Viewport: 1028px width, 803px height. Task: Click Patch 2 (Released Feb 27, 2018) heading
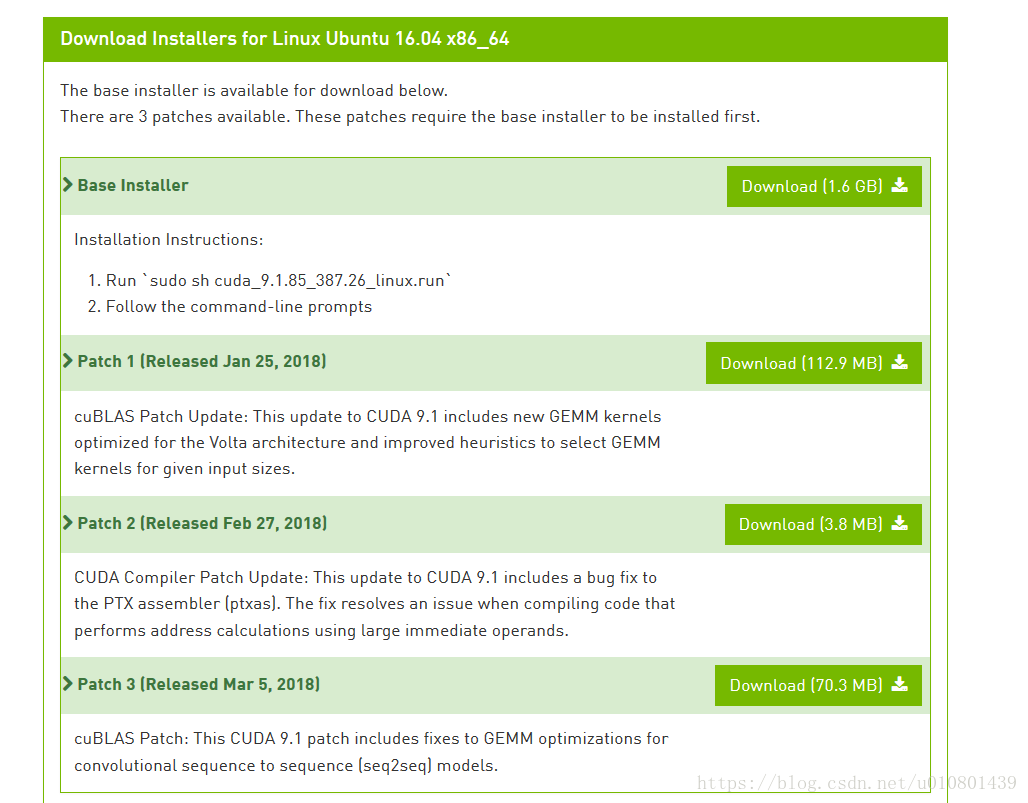202,523
